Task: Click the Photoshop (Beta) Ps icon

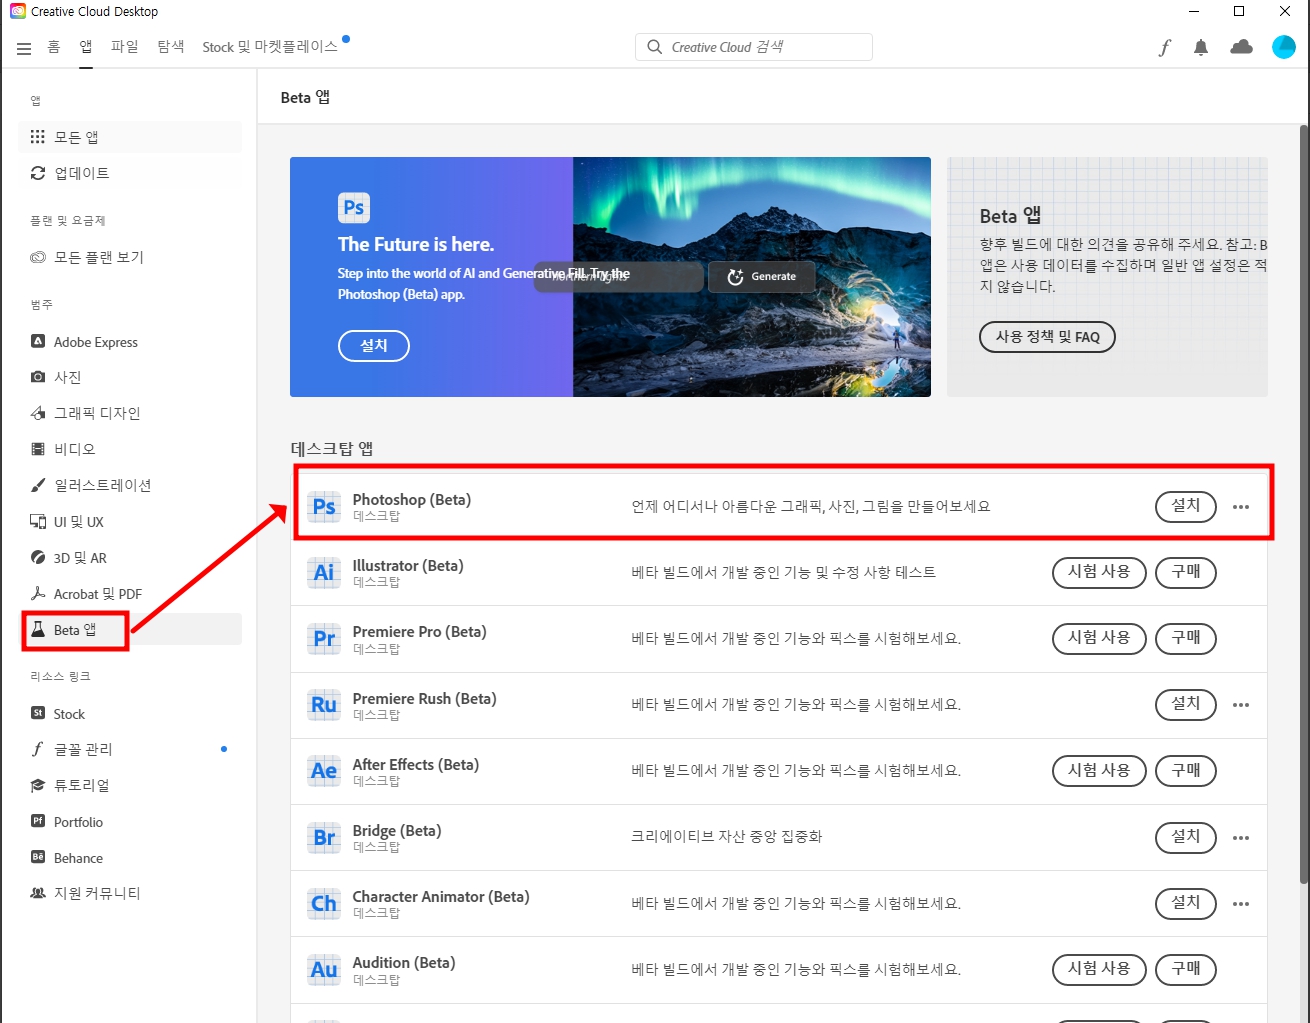Action: (x=324, y=506)
